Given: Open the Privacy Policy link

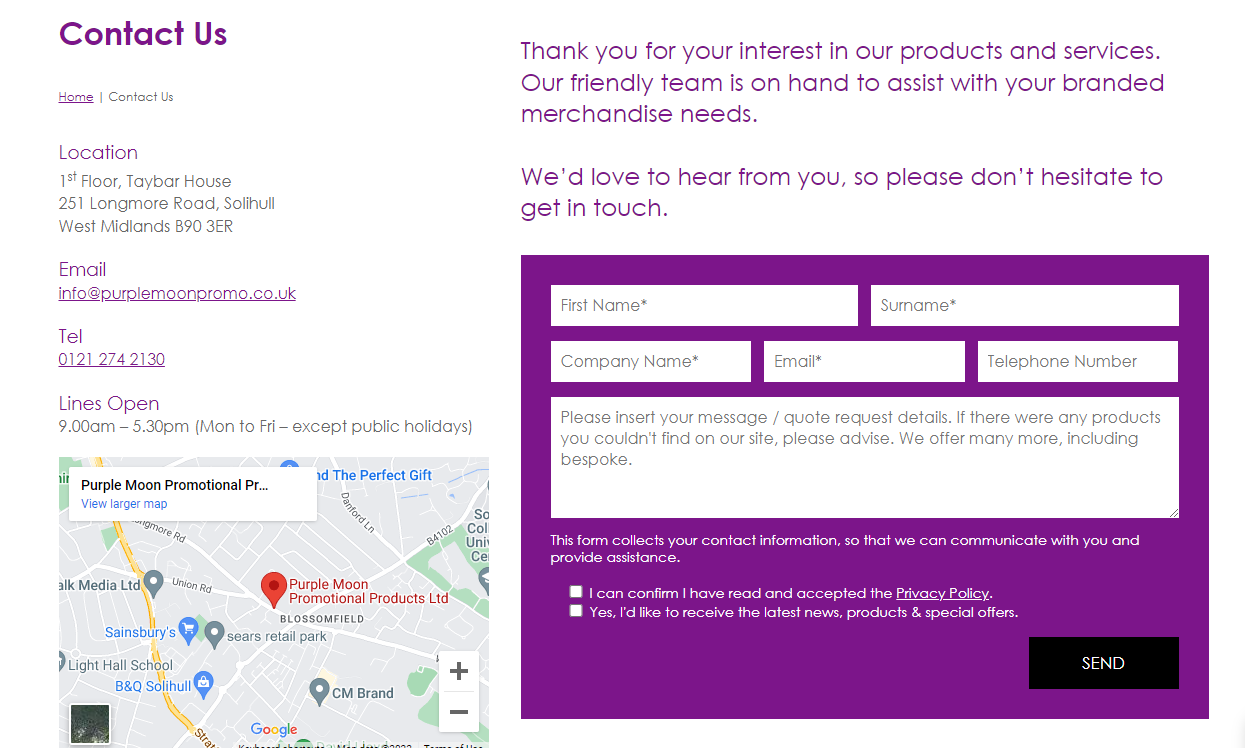Looking at the screenshot, I should [x=942, y=593].
